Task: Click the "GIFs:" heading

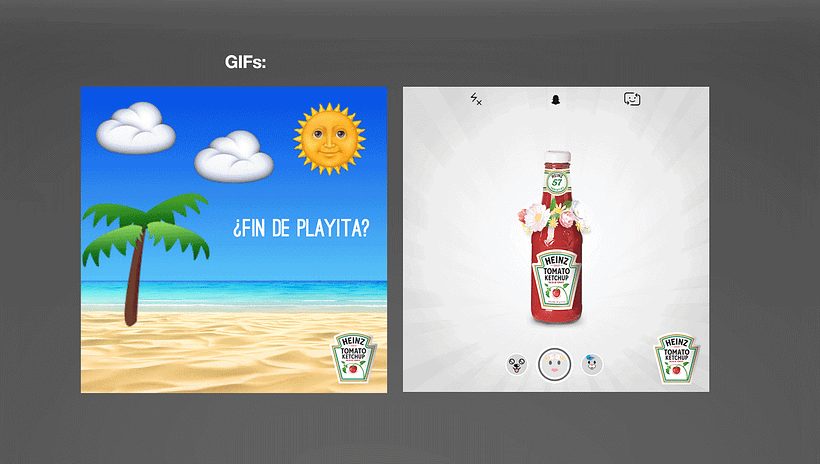Action: tap(245, 62)
